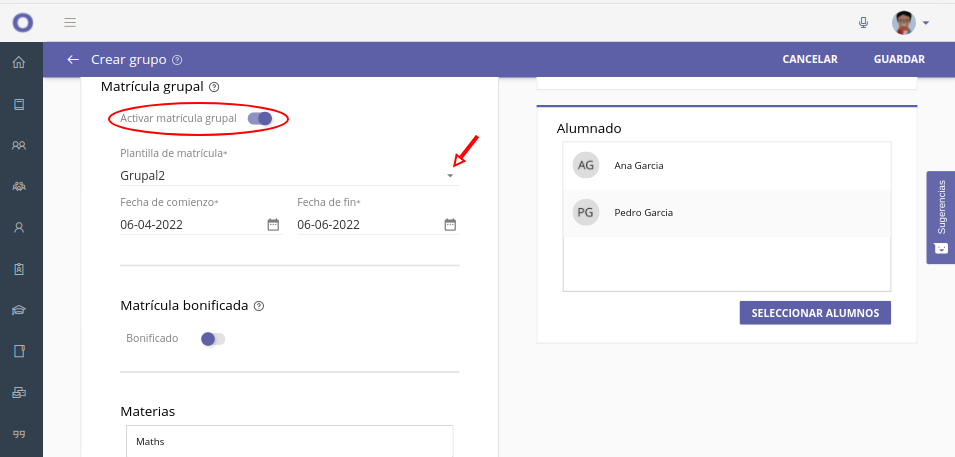Viewport: 955px width, 457px height.
Task: Select student Ana Garcia in Alumnado list
Action: 639,166
